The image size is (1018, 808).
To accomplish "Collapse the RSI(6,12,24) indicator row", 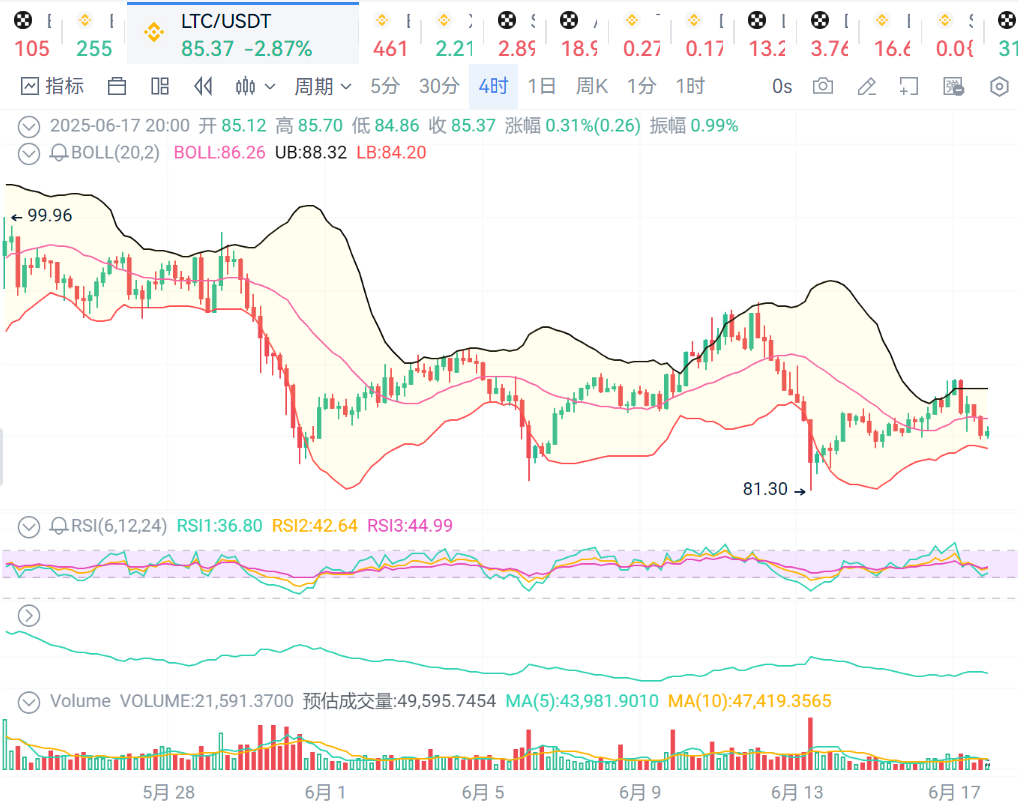I will click(x=29, y=526).
